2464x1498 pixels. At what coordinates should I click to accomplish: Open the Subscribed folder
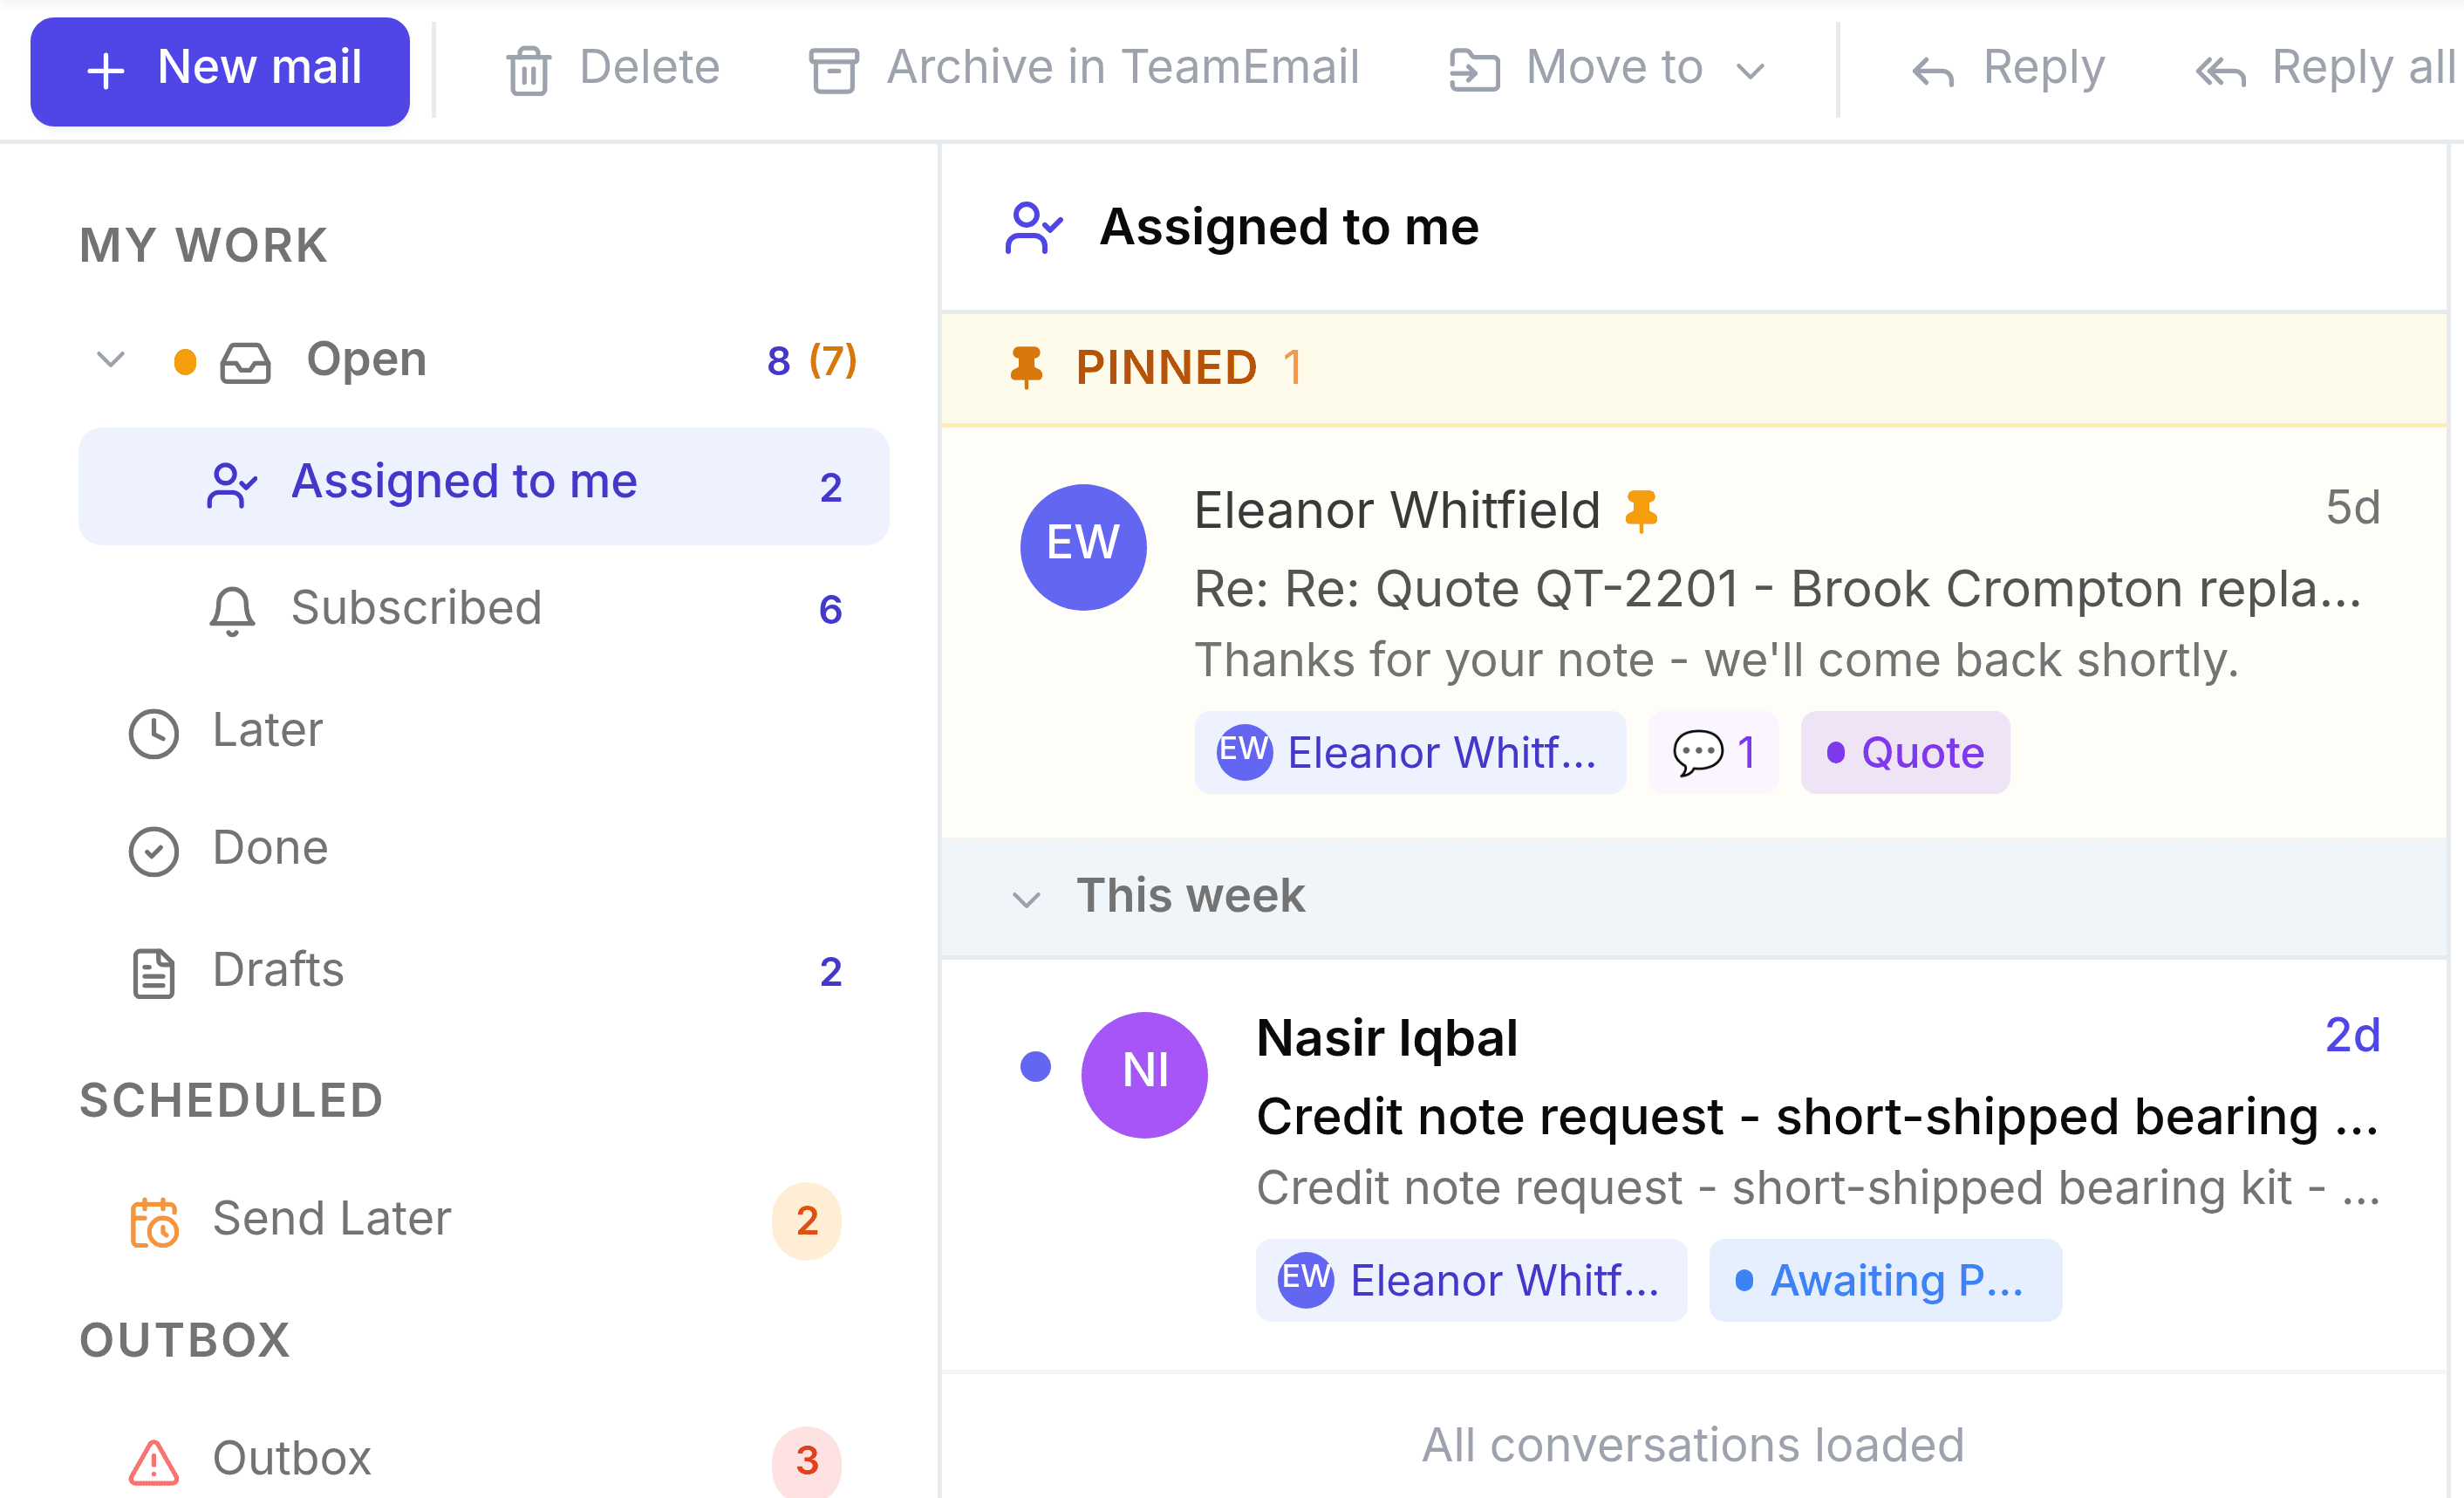pos(484,608)
